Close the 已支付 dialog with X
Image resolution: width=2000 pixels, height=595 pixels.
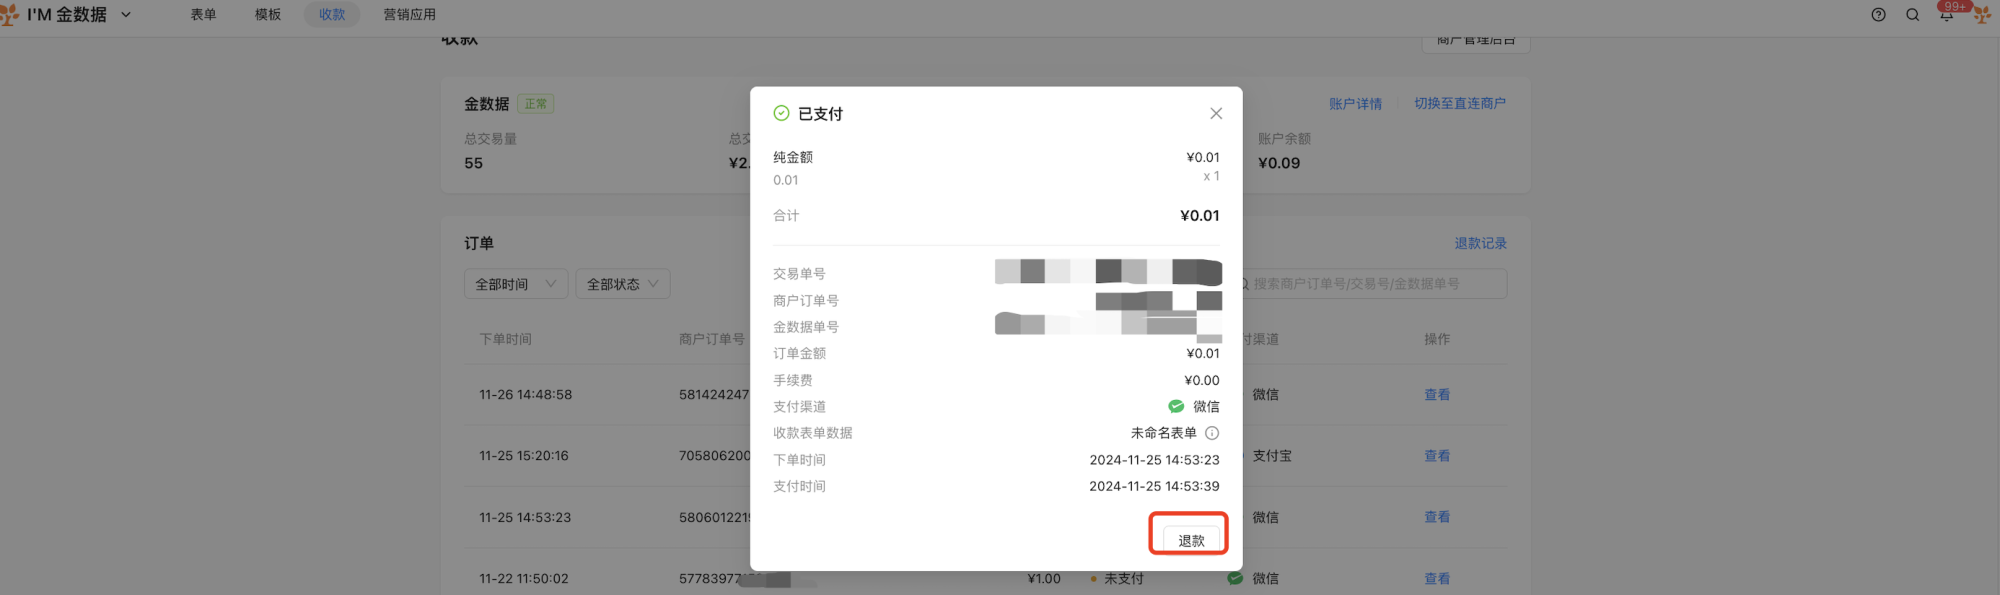click(x=1216, y=114)
